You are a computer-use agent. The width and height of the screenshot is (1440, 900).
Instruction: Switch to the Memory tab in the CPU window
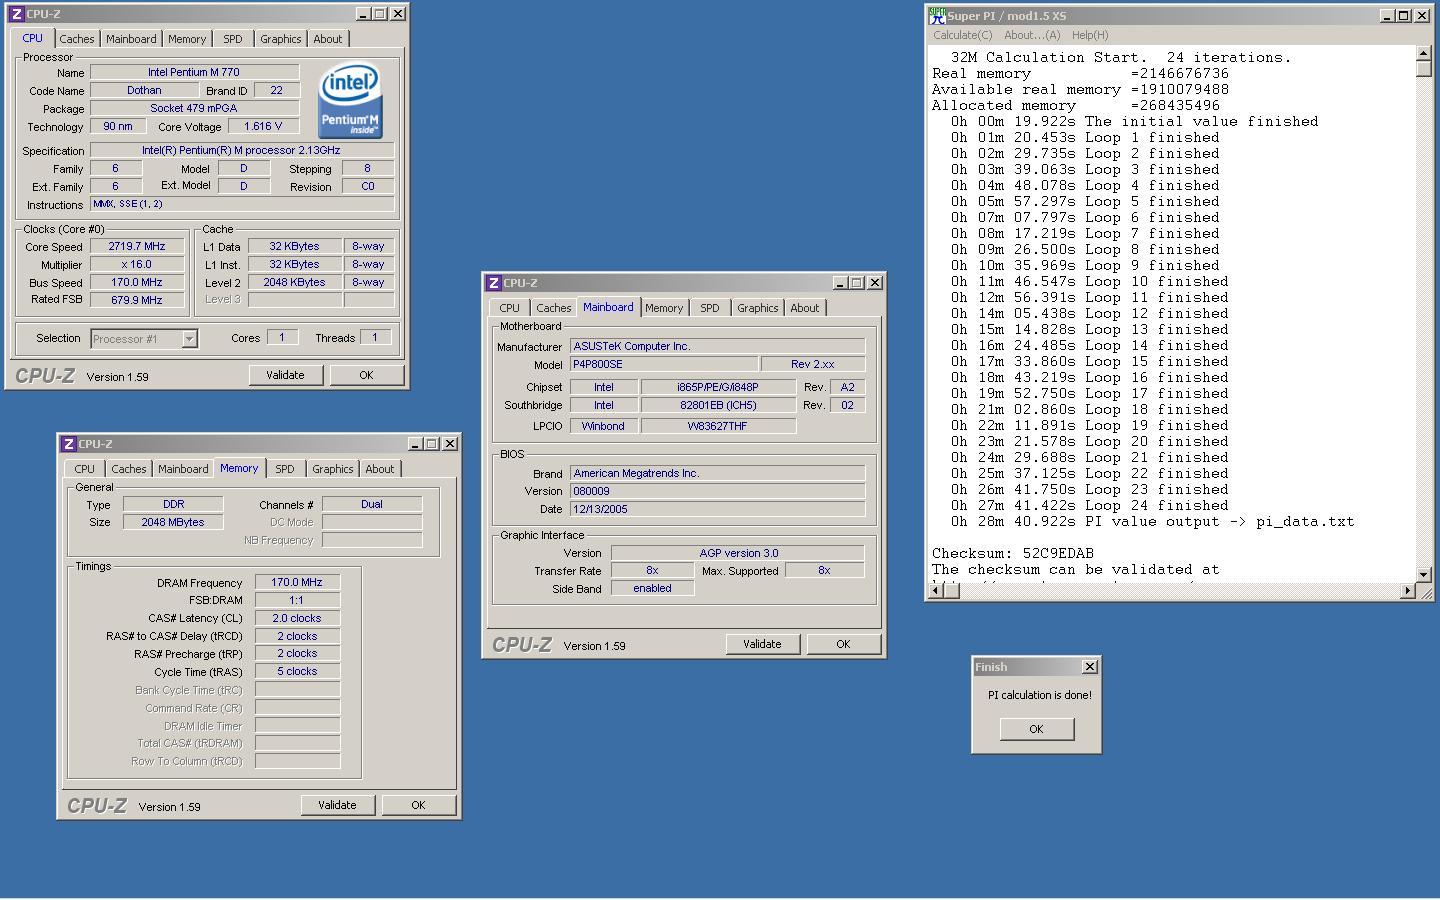click(187, 39)
